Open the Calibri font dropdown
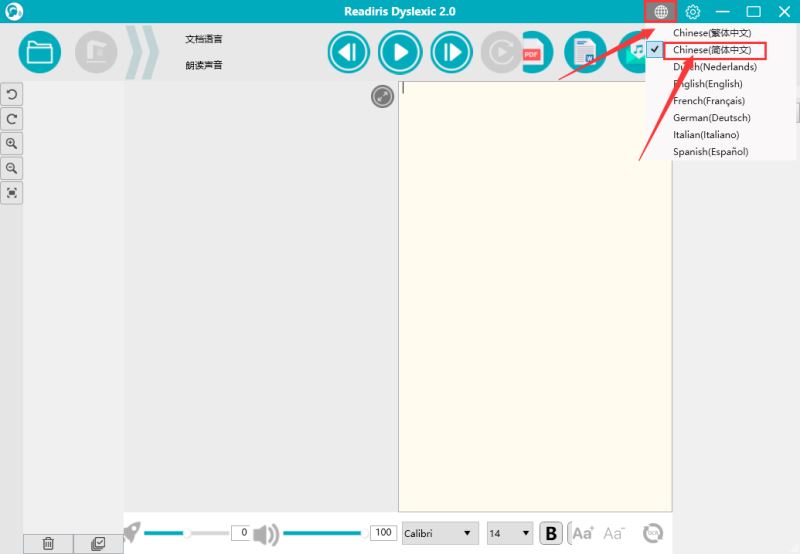This screenshot has width=800, height=554. pos(440,533)
